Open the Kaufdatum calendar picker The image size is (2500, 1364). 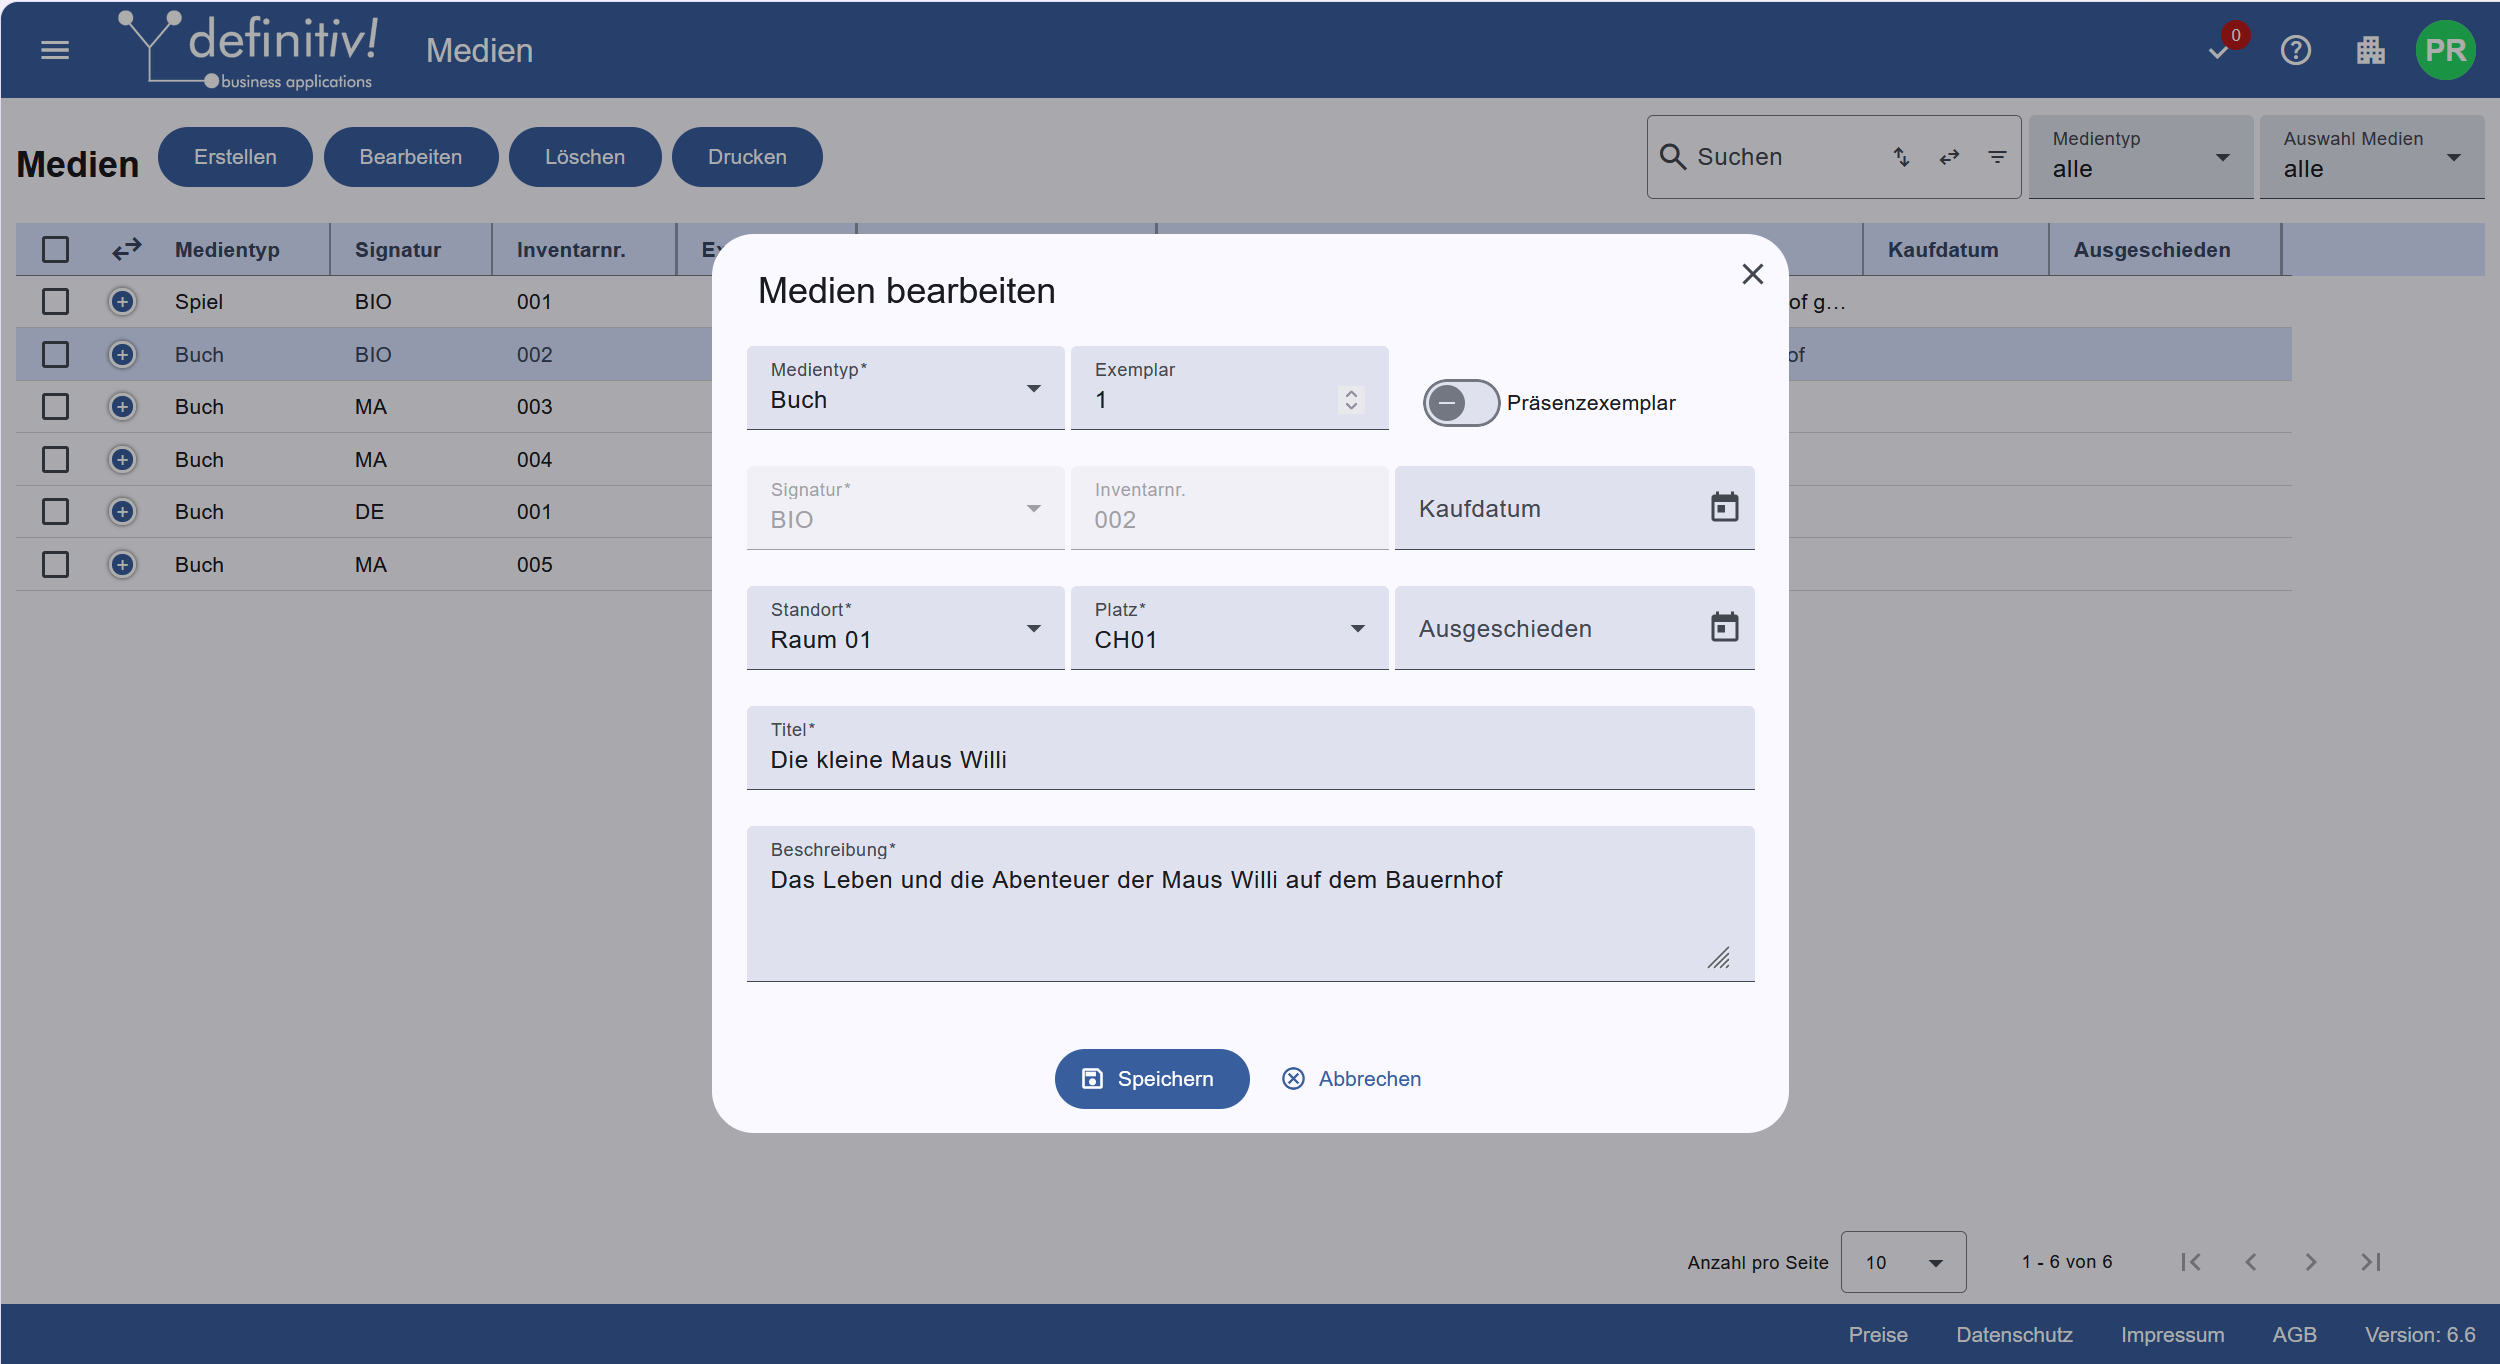click(x=1724, y=507)
